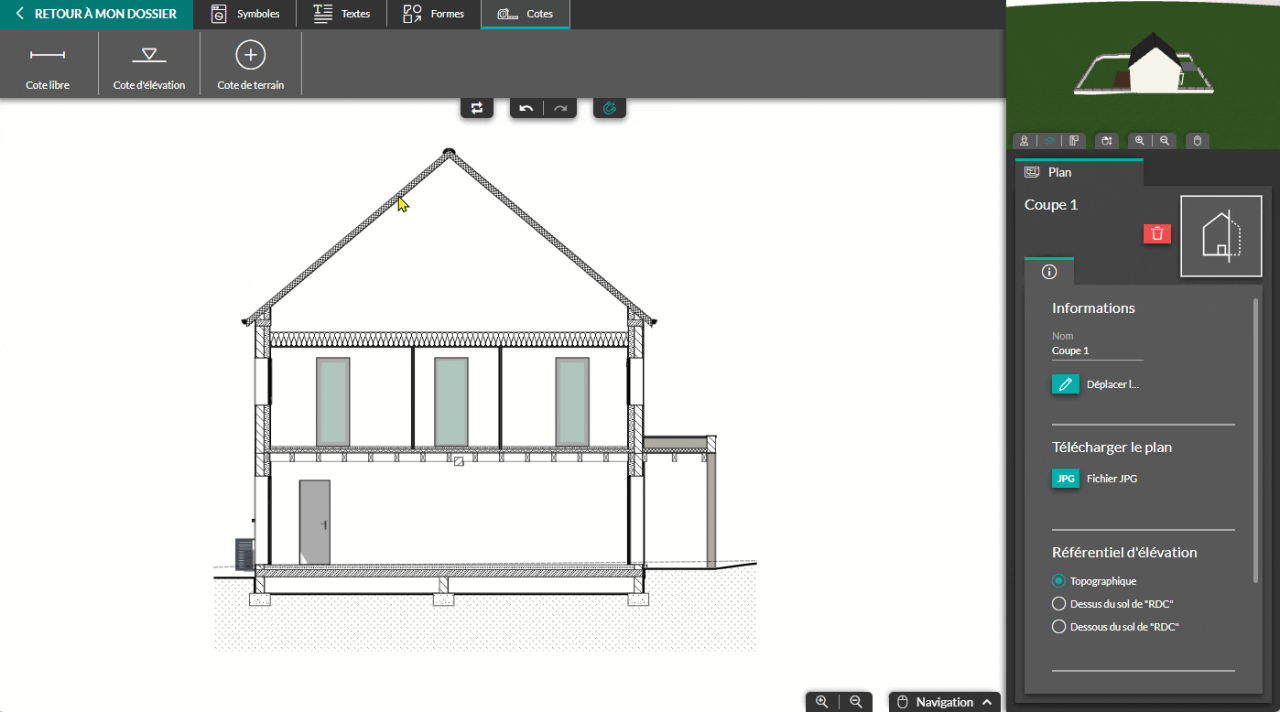Screen dimensions: 1280x712
Task: Click the undo arrow above the drawing
Action: (526, 108)
